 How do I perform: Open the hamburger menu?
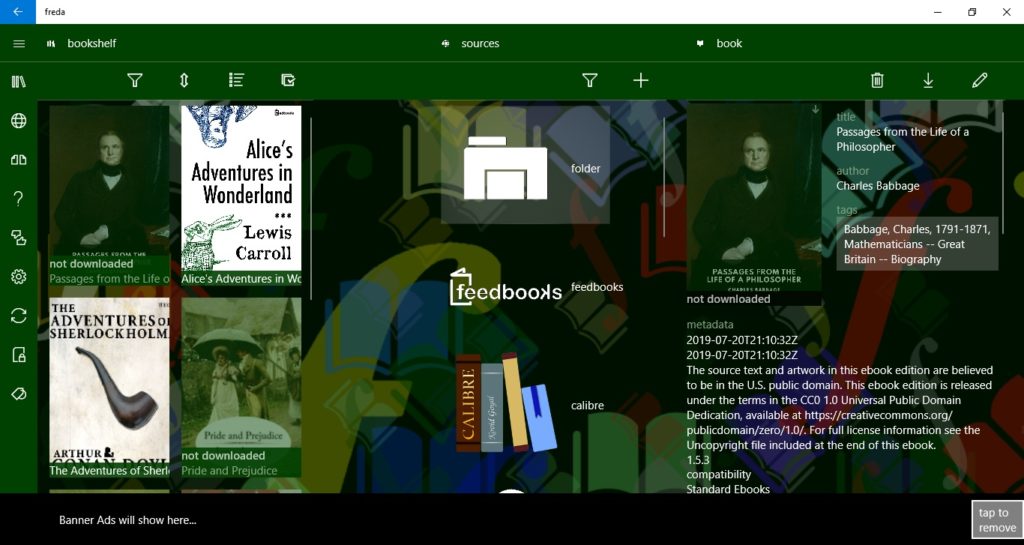[x=19, y=44]
